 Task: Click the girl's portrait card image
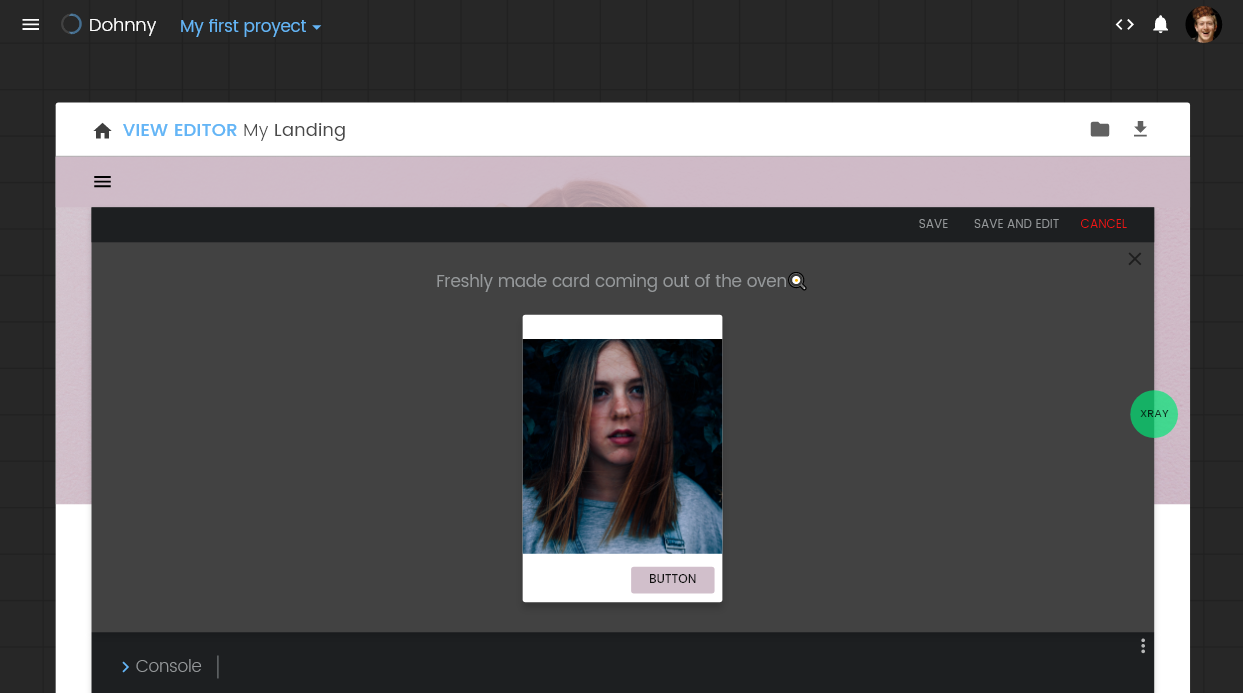(x=622, y=446)
